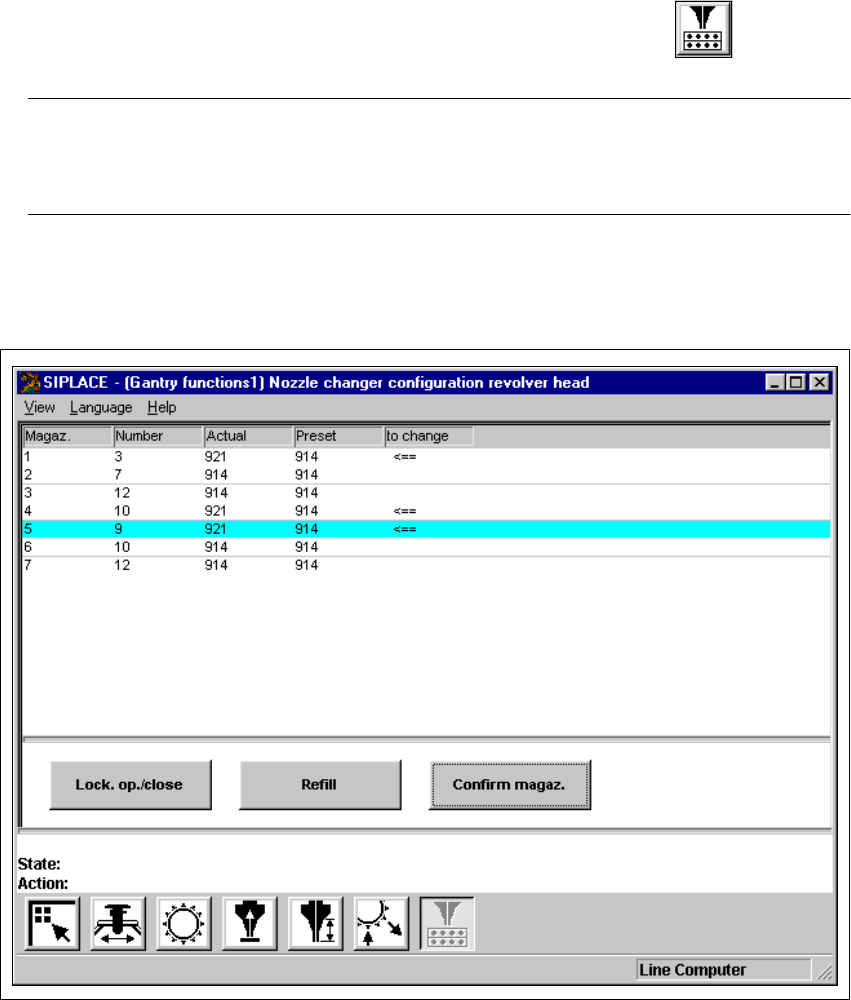Click the 'to change' column header
This screenshot has height=1000, width=851.
[429, 436]
